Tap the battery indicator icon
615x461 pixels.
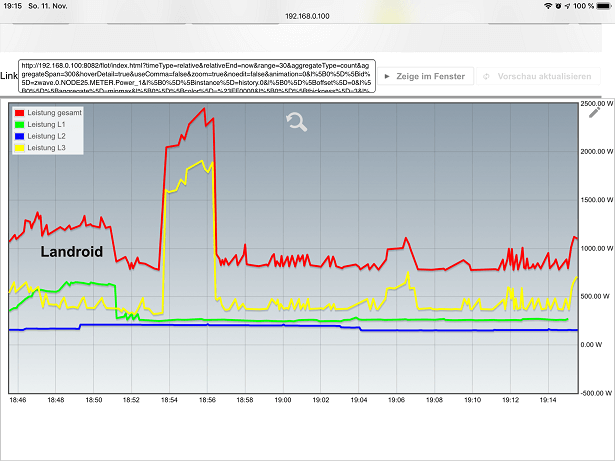coord(601,6)
